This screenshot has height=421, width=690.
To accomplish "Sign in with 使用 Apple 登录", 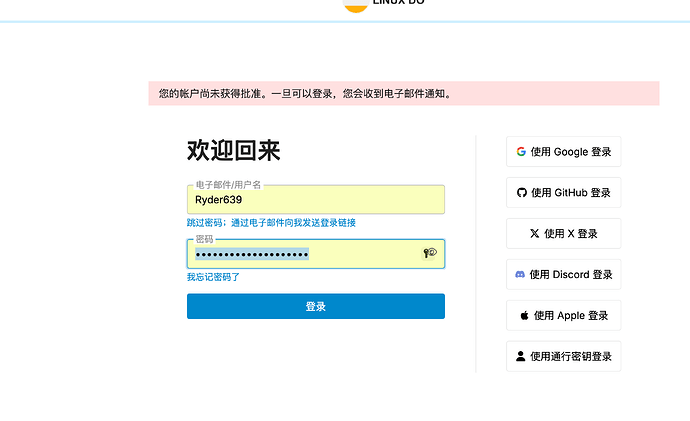I will pyautogui.click(x=564, y=315).
